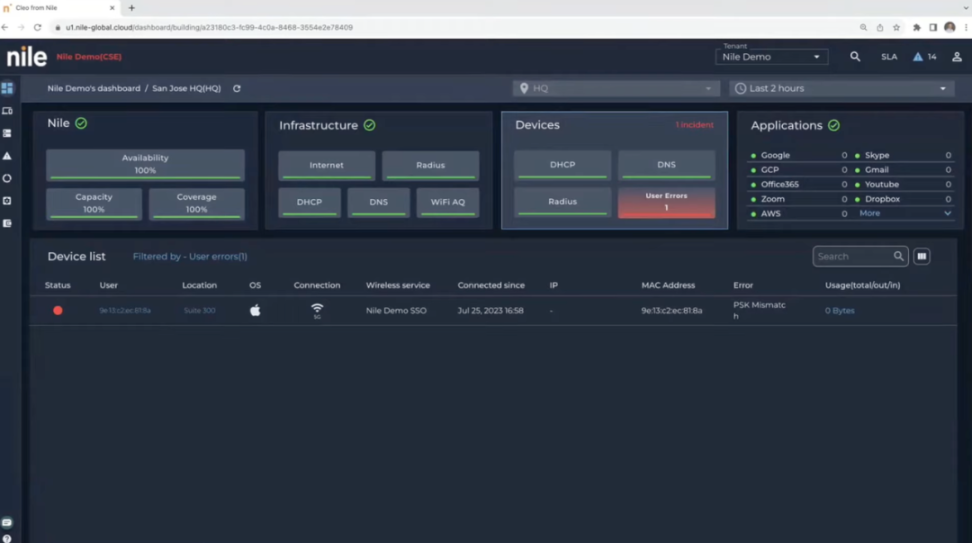972x543 pixels.
Task: Open the help icon at sidebar bottom
Action: pyautogui.click(x=7, y=538)
